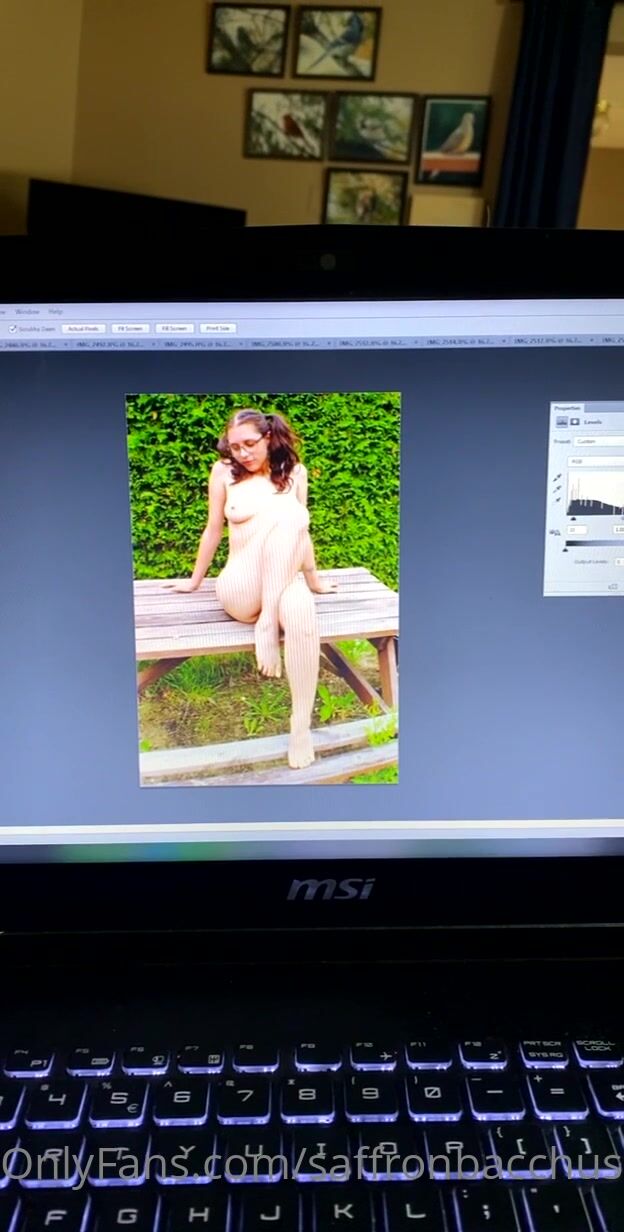
Task: Click the Levels adjustment icon in Properties
Action: (561, 422)
